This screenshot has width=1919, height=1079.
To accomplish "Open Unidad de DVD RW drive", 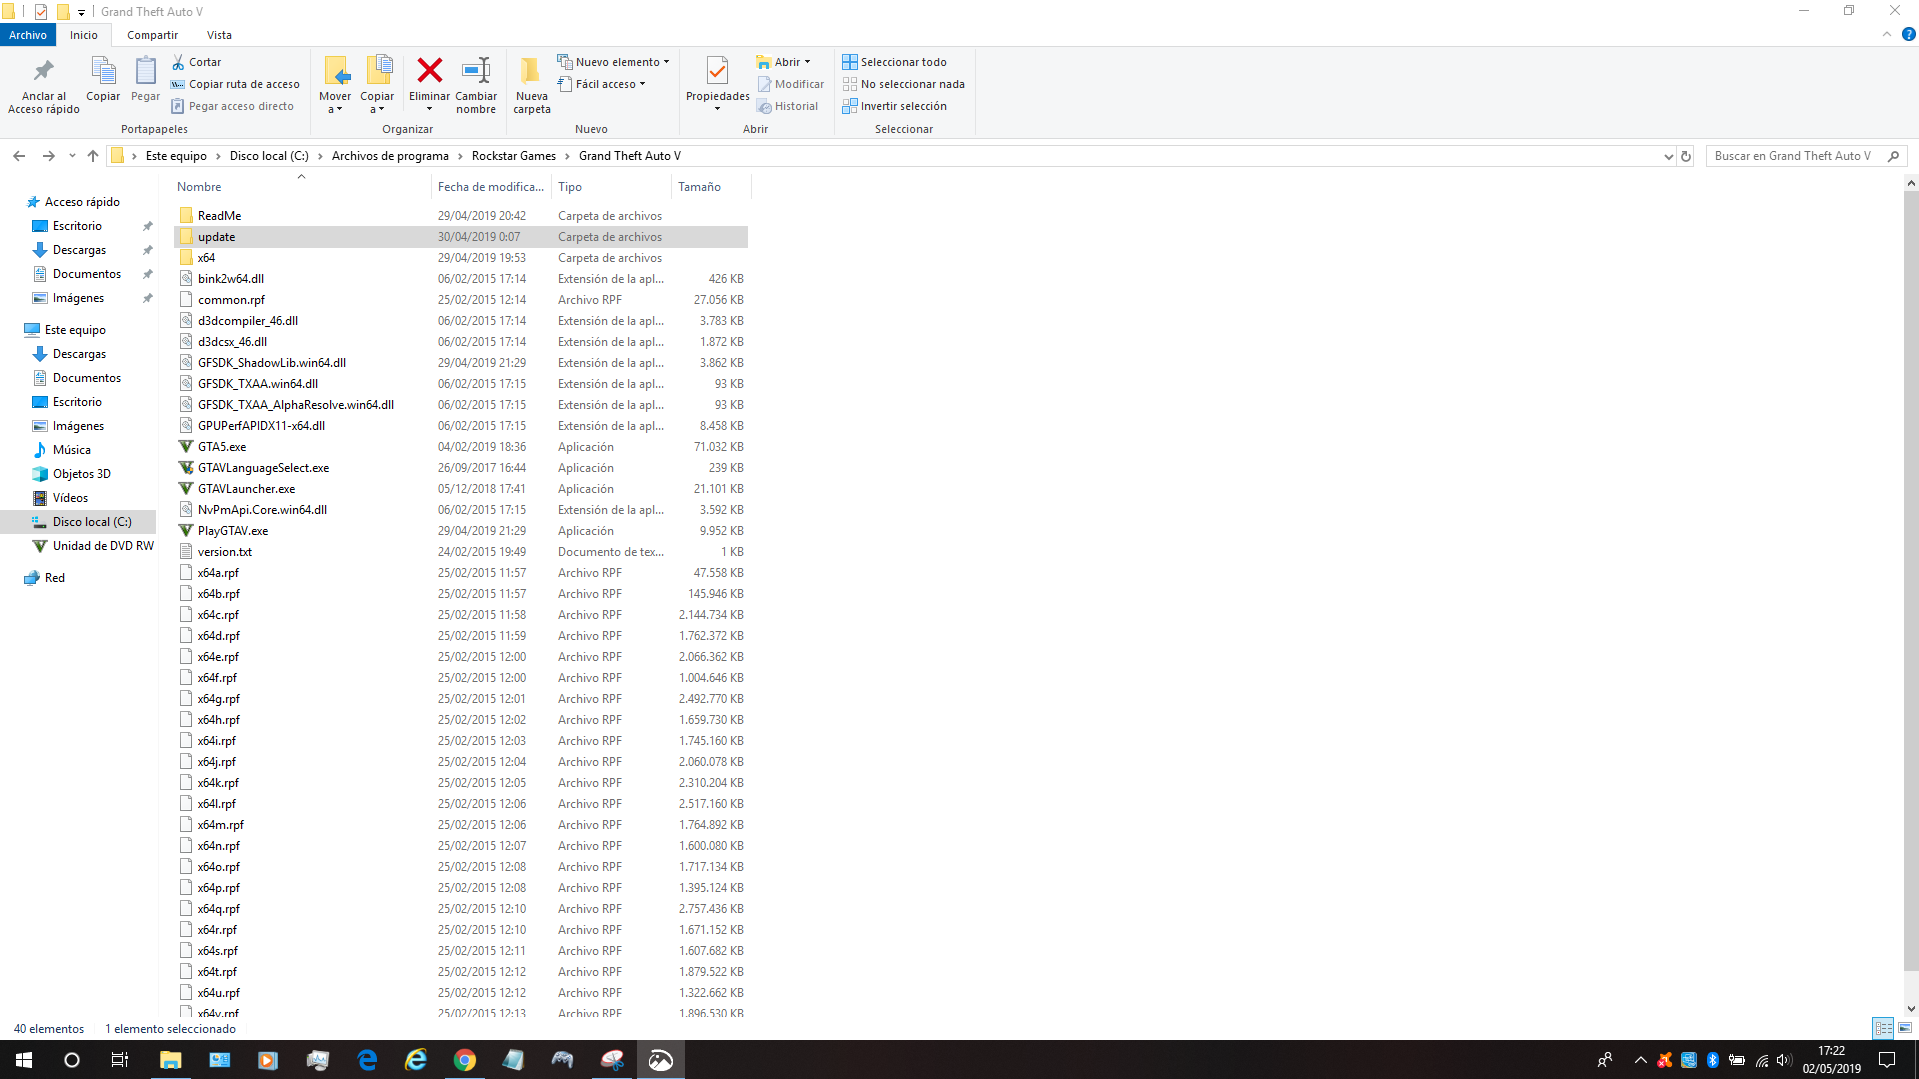I will point(103,546).
